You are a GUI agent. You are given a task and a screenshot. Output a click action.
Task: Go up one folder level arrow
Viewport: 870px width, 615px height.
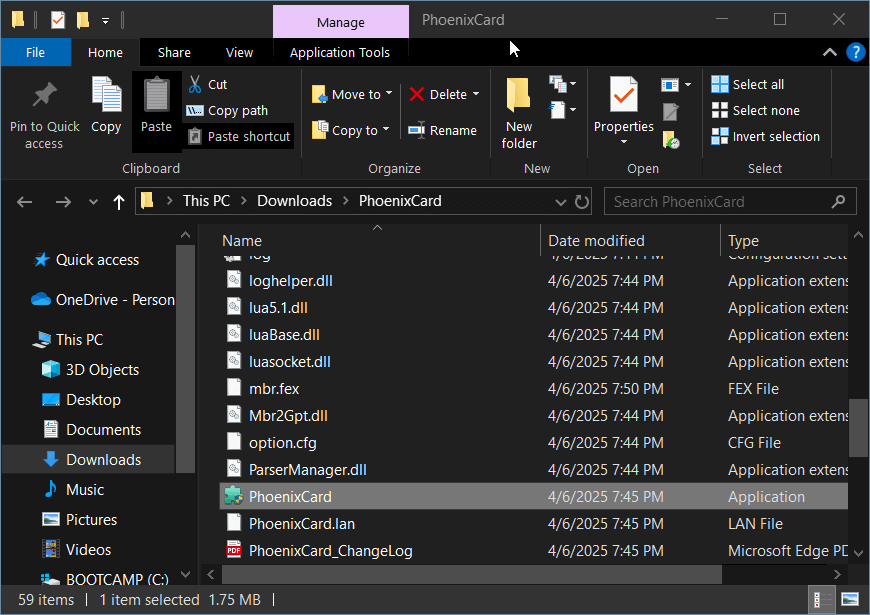(118, 202)
